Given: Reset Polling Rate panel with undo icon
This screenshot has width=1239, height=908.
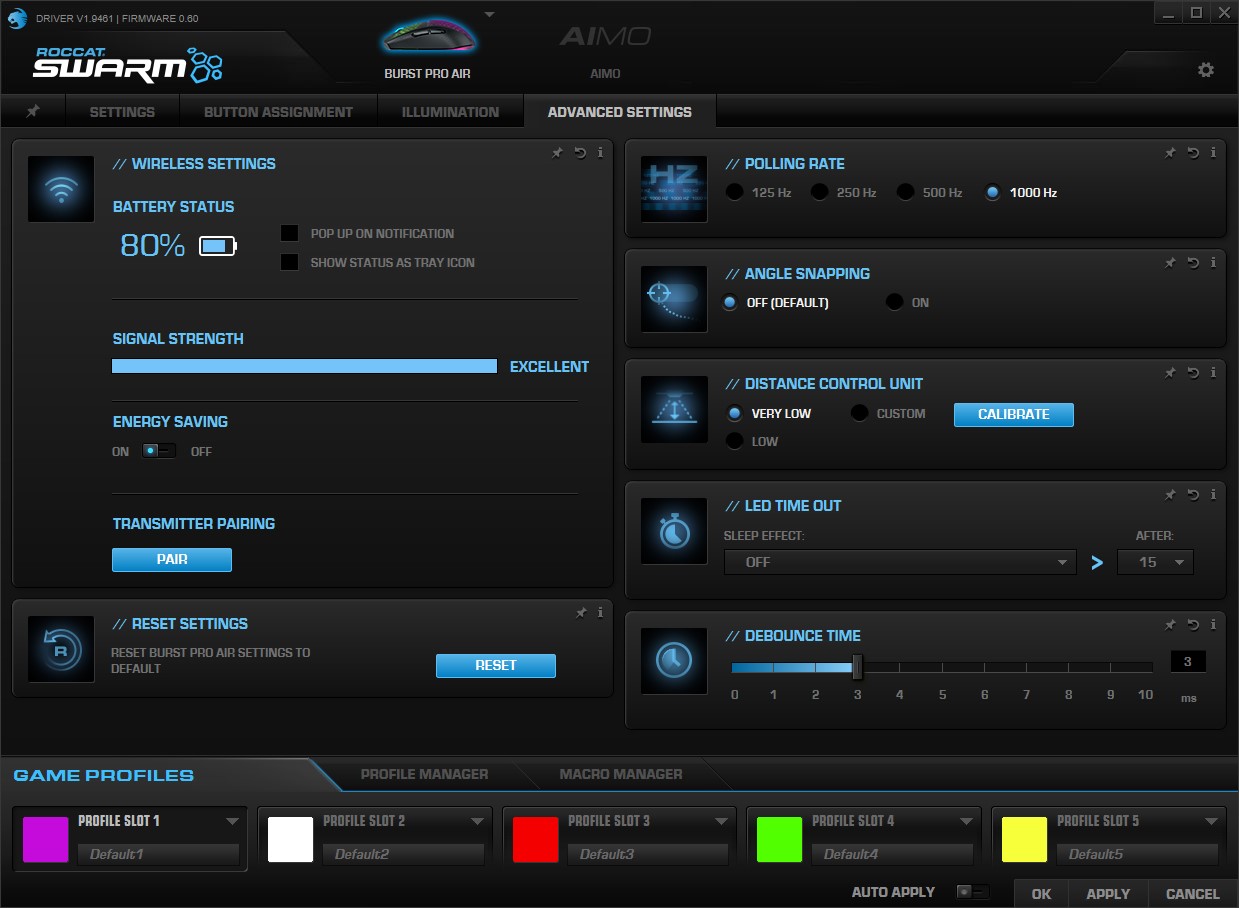Looking at the screenshot, I should coord(1192,153).
